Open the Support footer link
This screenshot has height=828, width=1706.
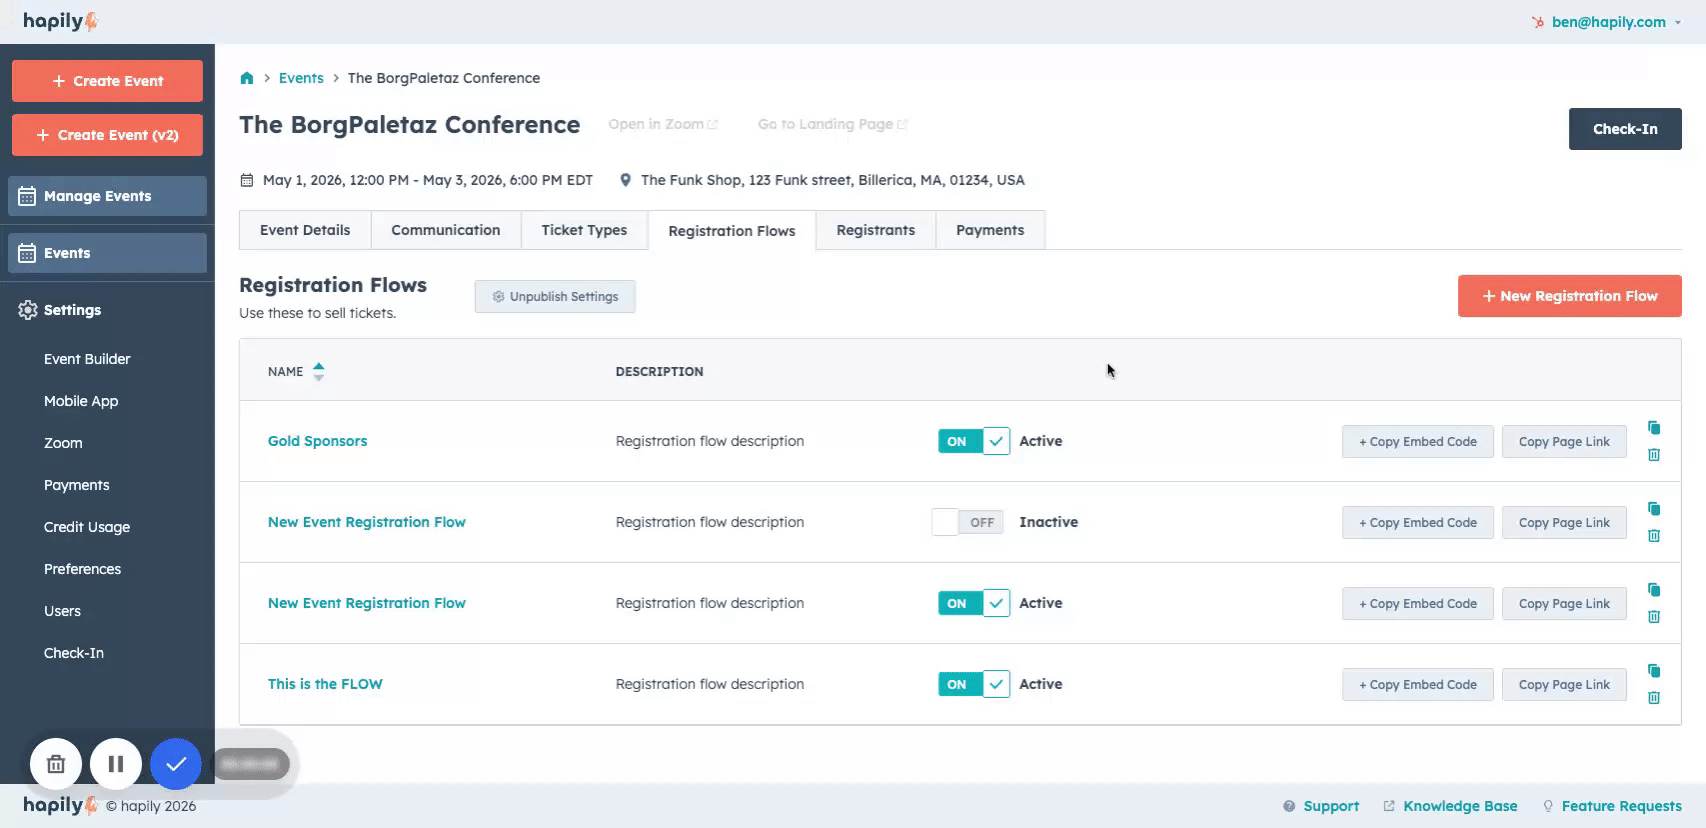tap(1321, 806)
